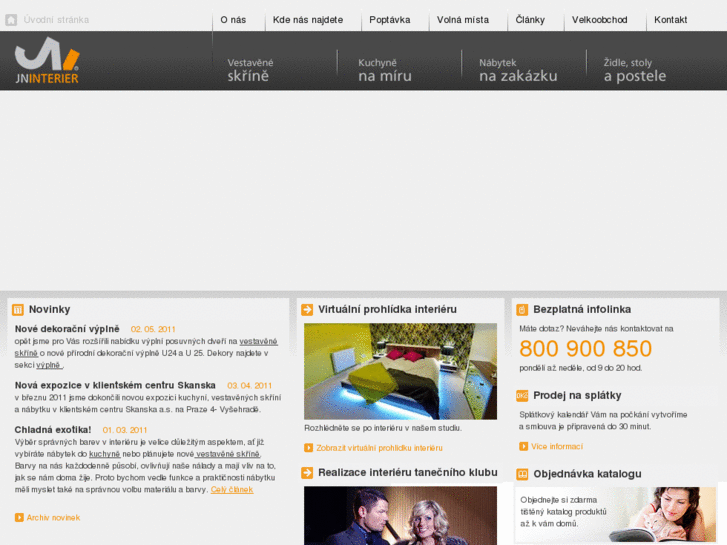Open the Prodej na splátky heading
The width and height of the screenshot is (727, 545).
(577, 396)
